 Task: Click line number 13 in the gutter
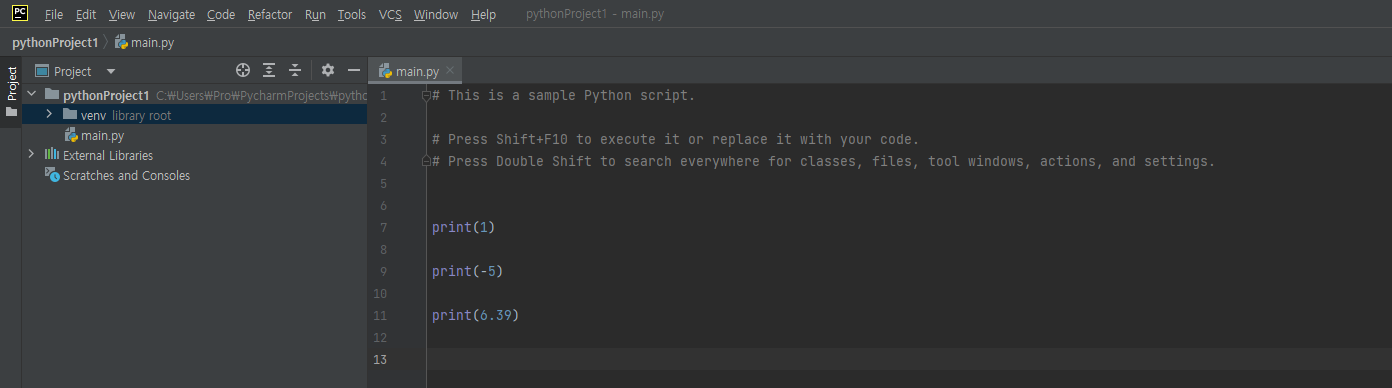pyautogui.click(x=379, y=359)
